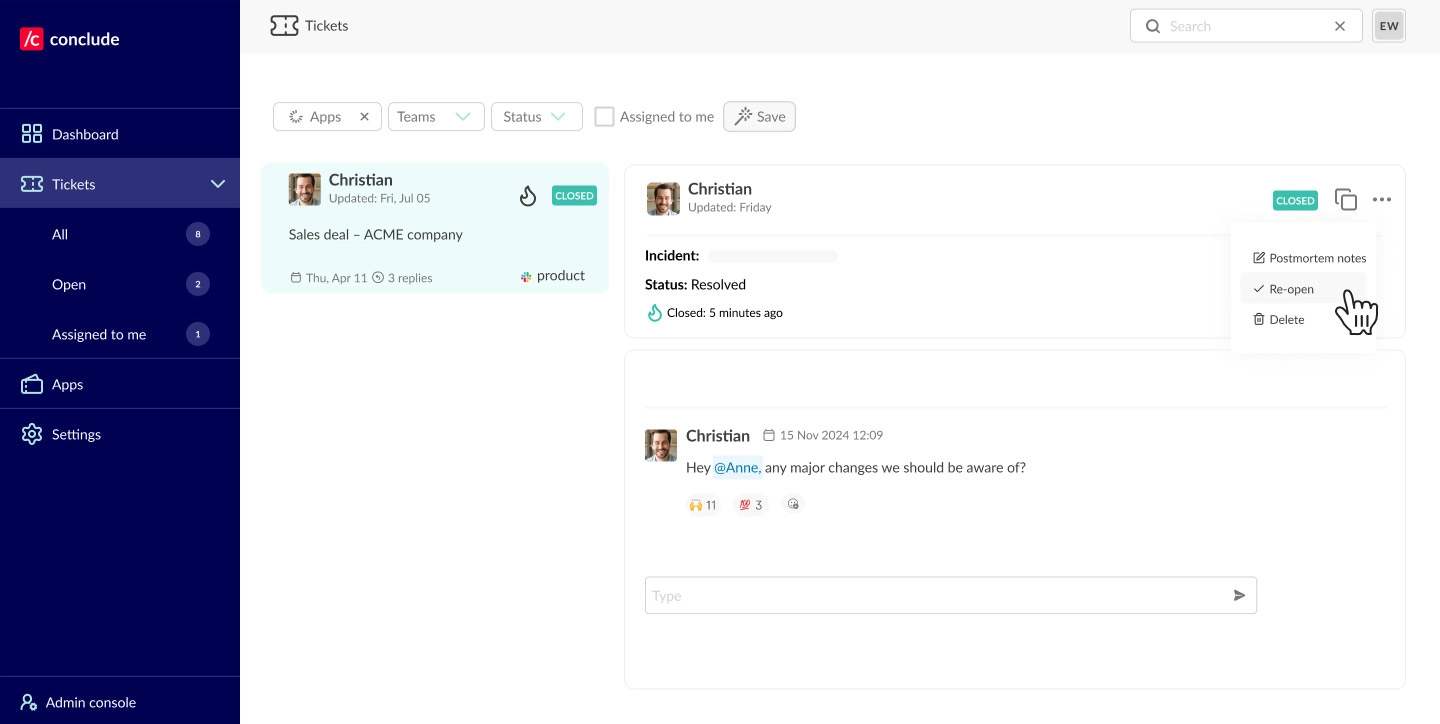The width and height of the screenshot is (1440, 724).
Task: Expand the Teams filter dropdown
Action: click(x=435, y=117)
